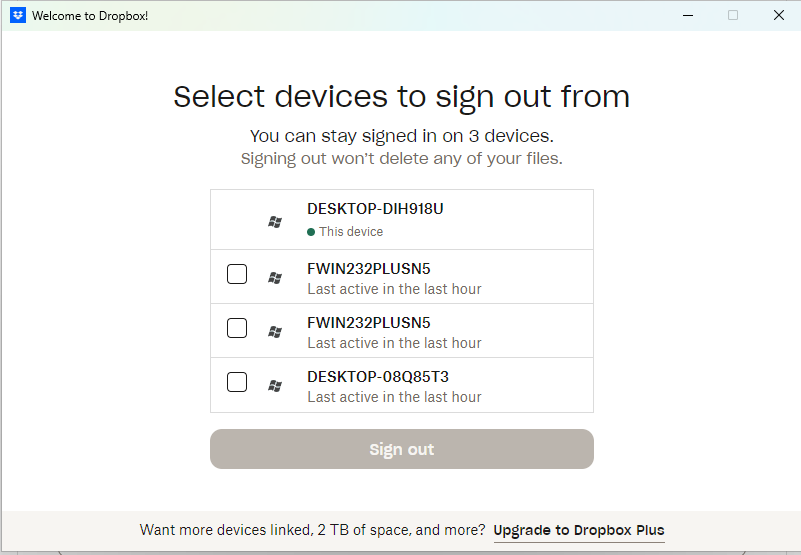This screenshot has width=801, height=555.
Task: Close the Welcome to Dropbox window
Action: point(779,15)
